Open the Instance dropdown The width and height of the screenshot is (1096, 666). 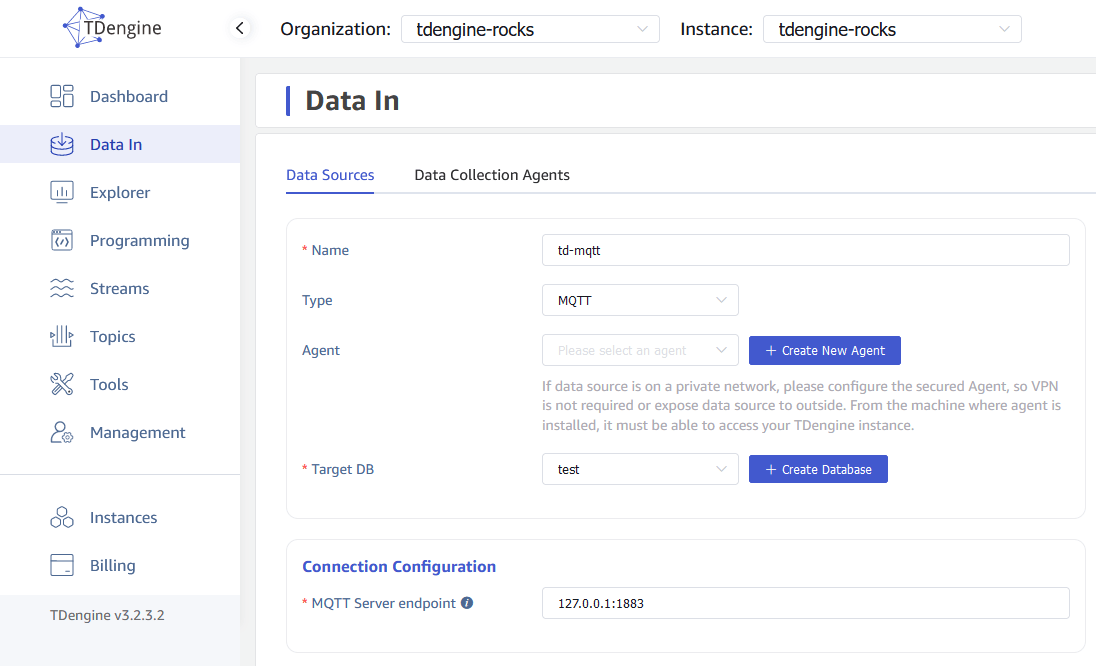[892, 29]
